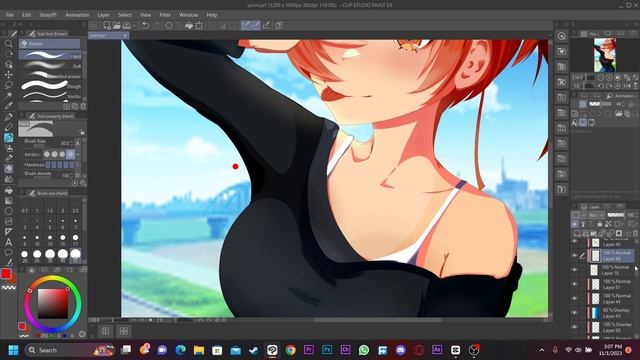The width and height of the screenshot is (640, 360).
Task: Select the Text tool (A icon)
Action: [x=8, y=242]
